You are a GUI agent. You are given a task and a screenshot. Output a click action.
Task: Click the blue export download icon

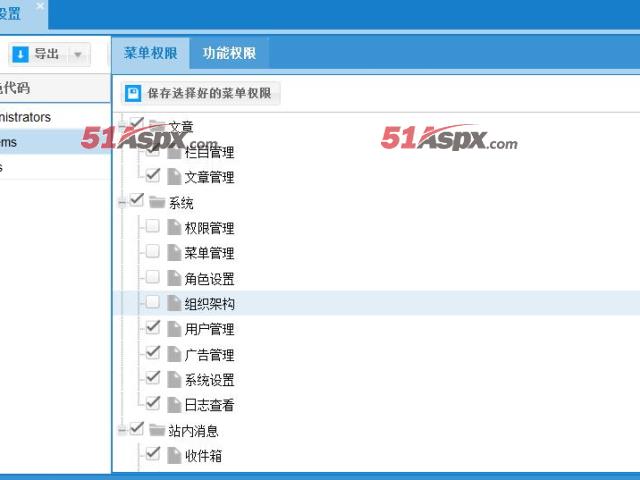click(20, 54)
